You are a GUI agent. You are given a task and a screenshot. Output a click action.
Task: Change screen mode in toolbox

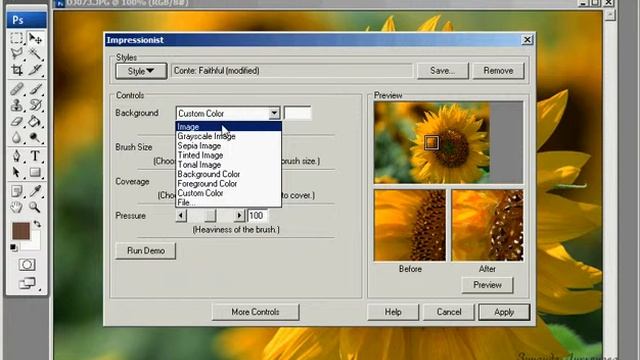(27, 283)
